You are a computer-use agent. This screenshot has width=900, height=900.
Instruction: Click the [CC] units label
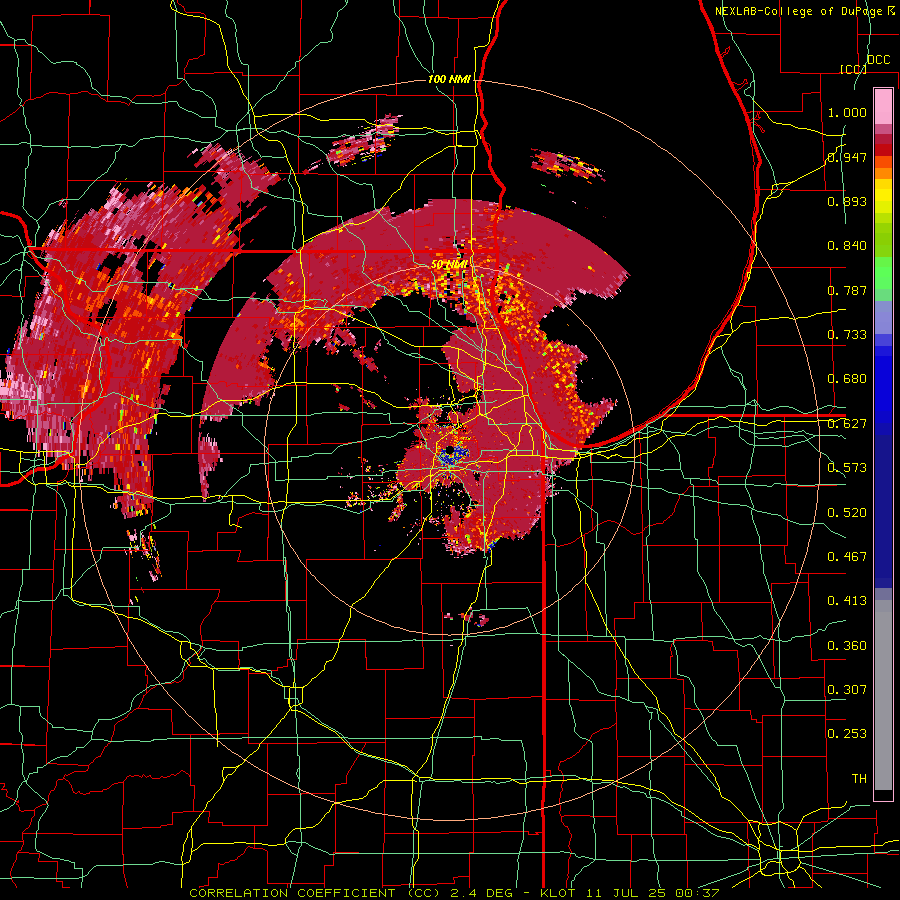tap(853, 69)
